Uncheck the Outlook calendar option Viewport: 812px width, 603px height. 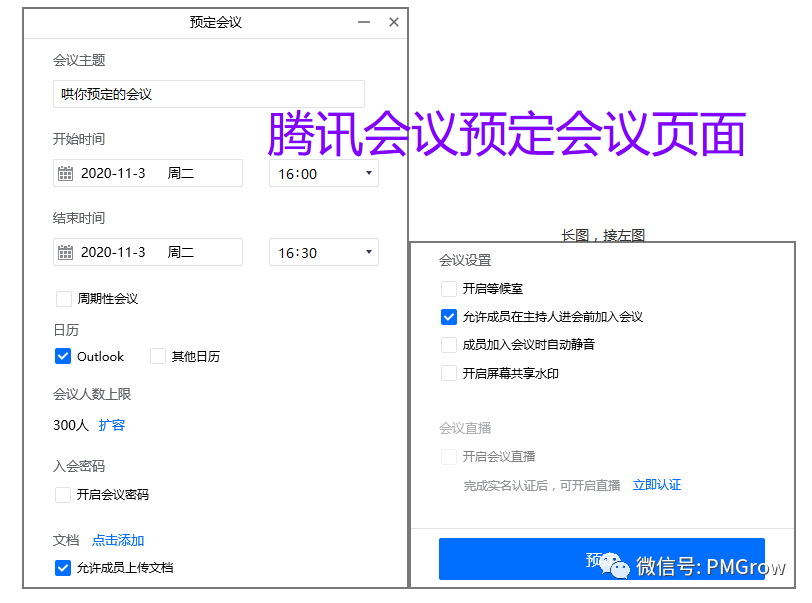tap(63, 356)
